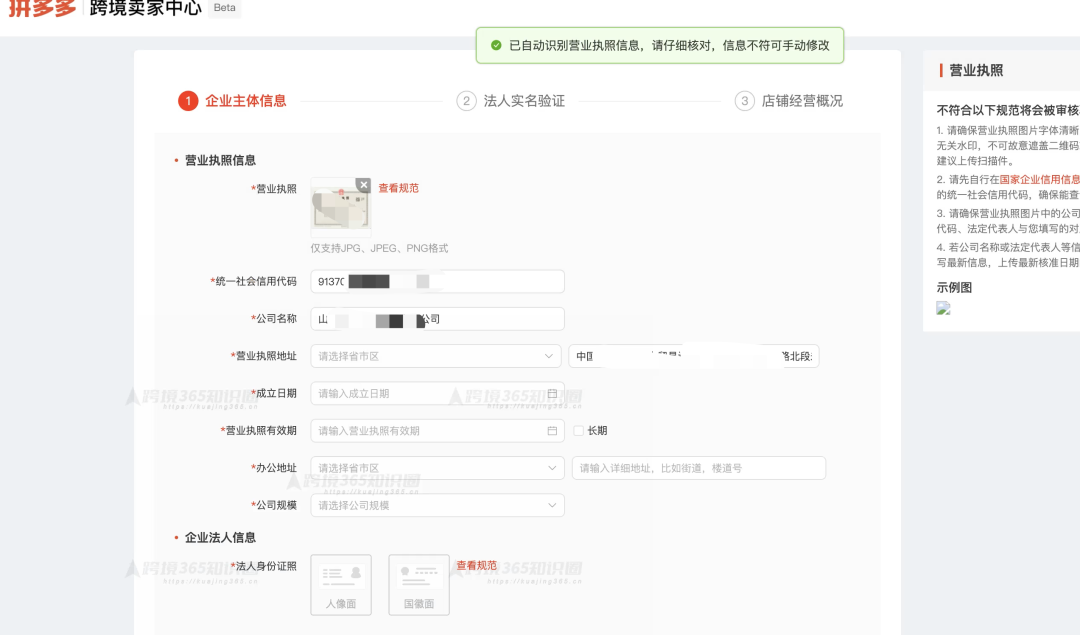View the uploaded business license thumbnail
The image size is (1080, 635).
tap(340, 206)
